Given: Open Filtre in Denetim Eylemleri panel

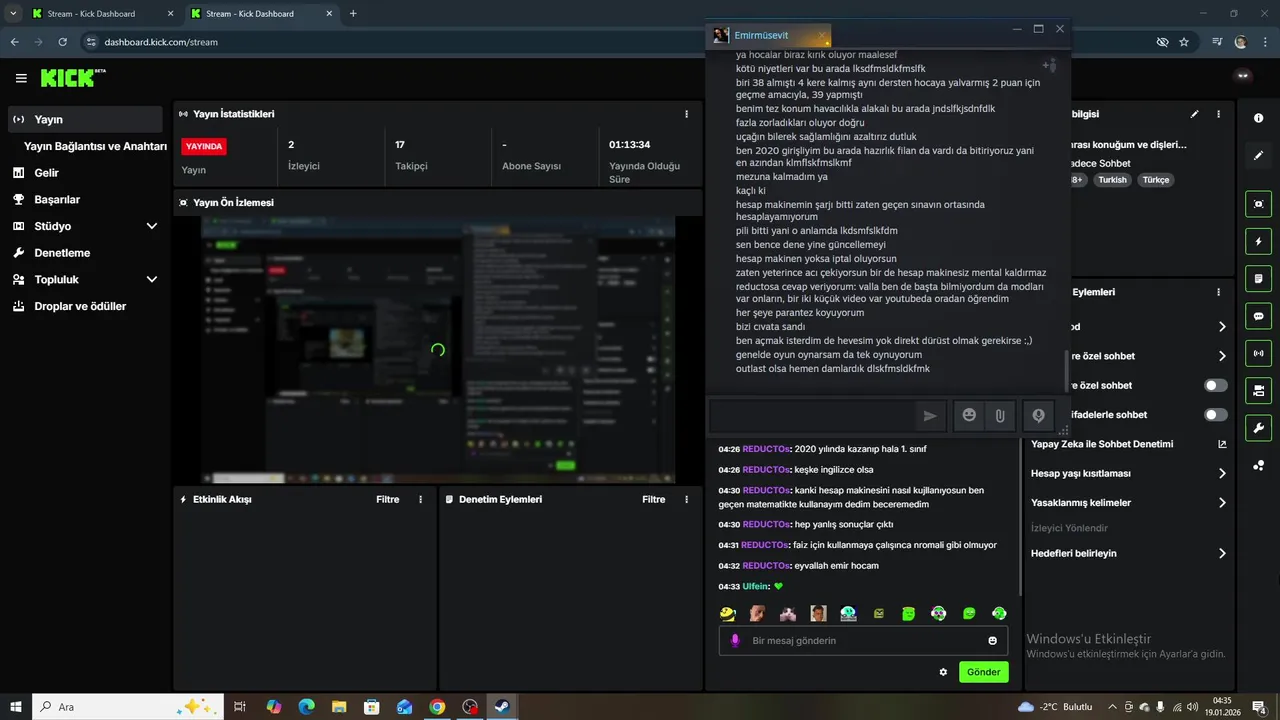Looking at the screenshot, I should (x=653, y=499).
